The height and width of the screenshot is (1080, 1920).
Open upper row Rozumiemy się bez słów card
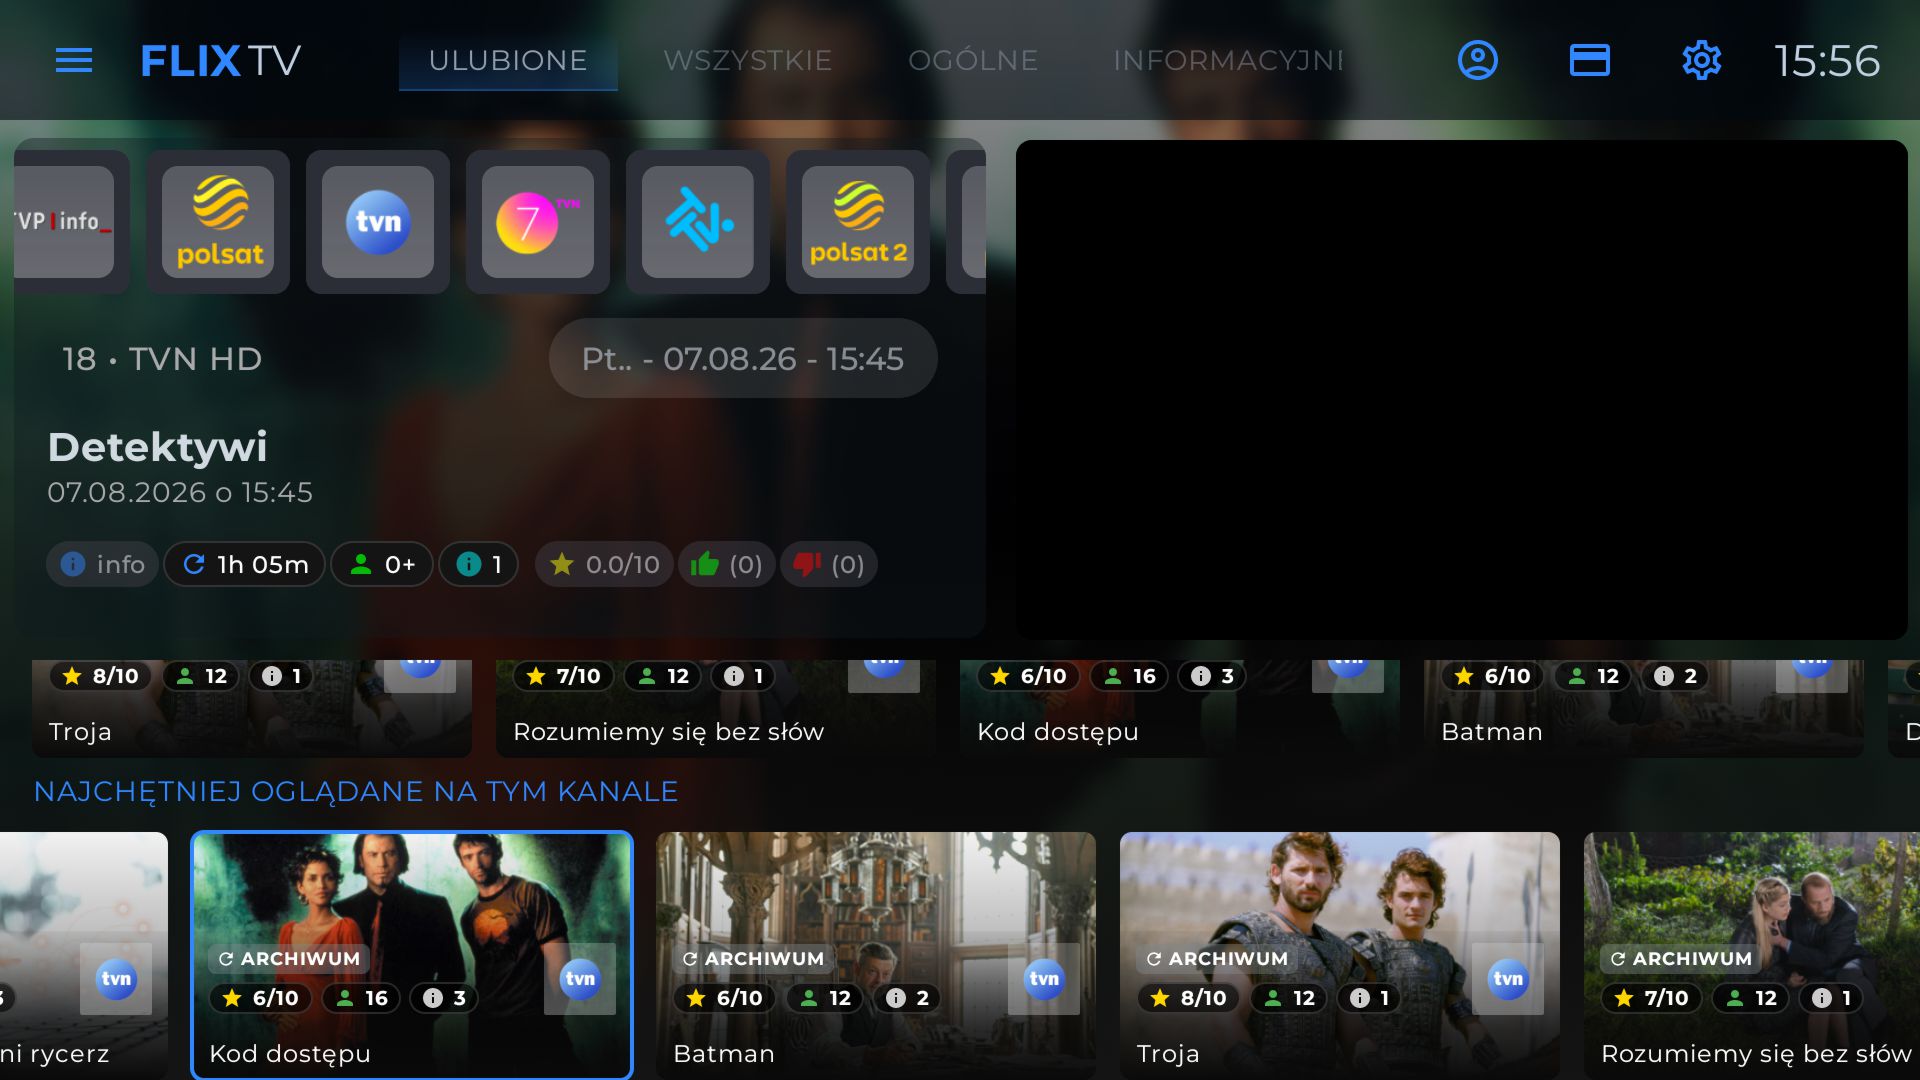click(x=716, y=708)
